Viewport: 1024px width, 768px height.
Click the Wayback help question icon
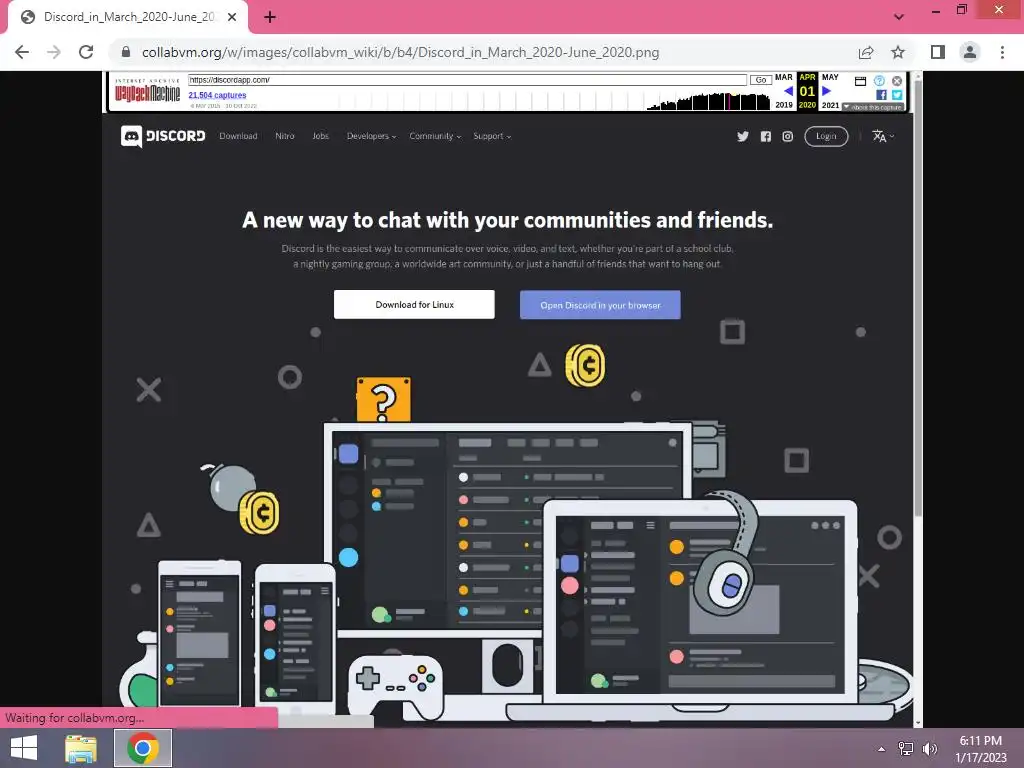click(x=879, y=81)
